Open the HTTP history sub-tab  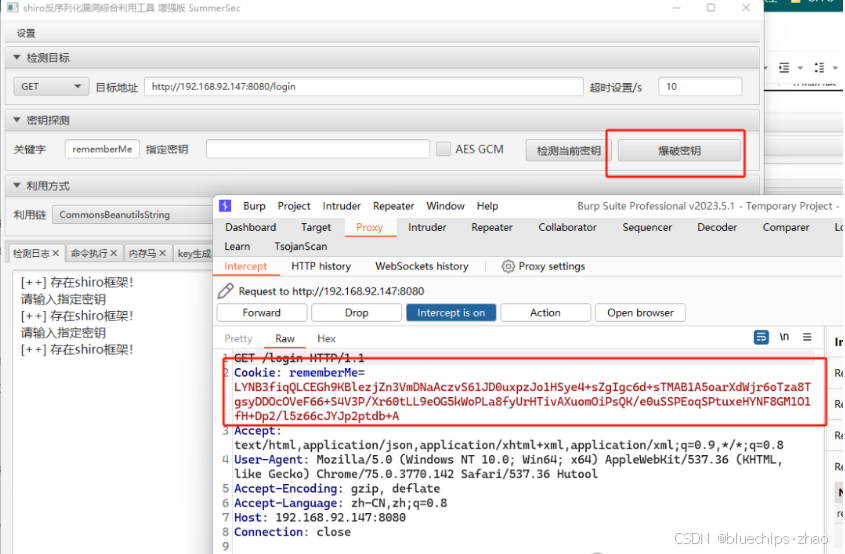[x=321, y=266]
